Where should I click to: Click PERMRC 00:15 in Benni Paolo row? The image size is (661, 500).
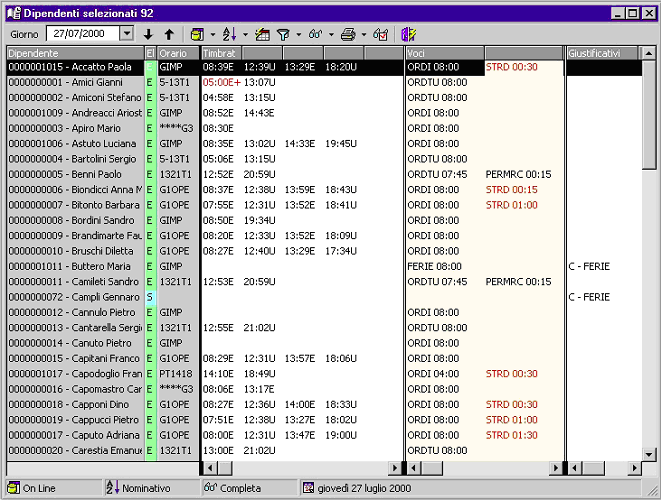[x=518, y=174]
